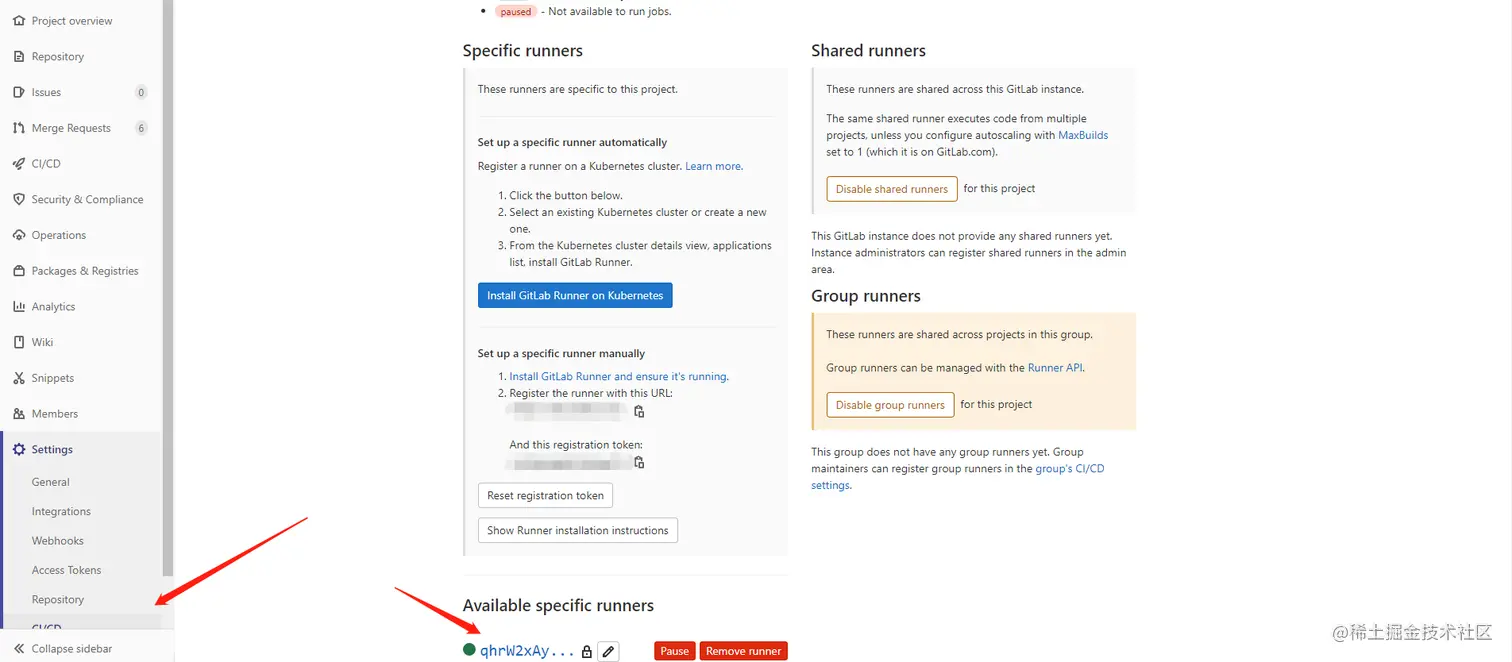Open the CI/CD item beside the rocket icon
Image resolution: width=1512 pixels, height=662 pixels.
click(x=46, y=164)
